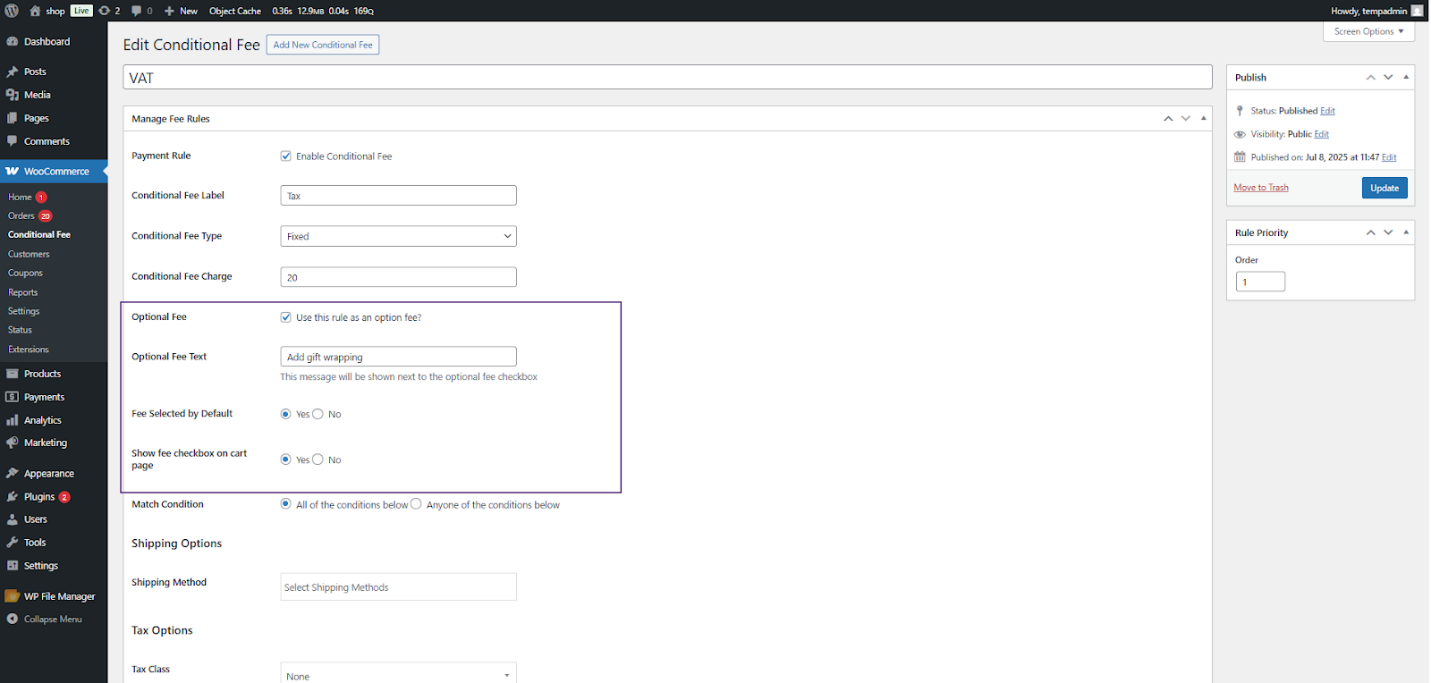
Task: Click the WP File Manager folder icon
Action: (12, 597)
